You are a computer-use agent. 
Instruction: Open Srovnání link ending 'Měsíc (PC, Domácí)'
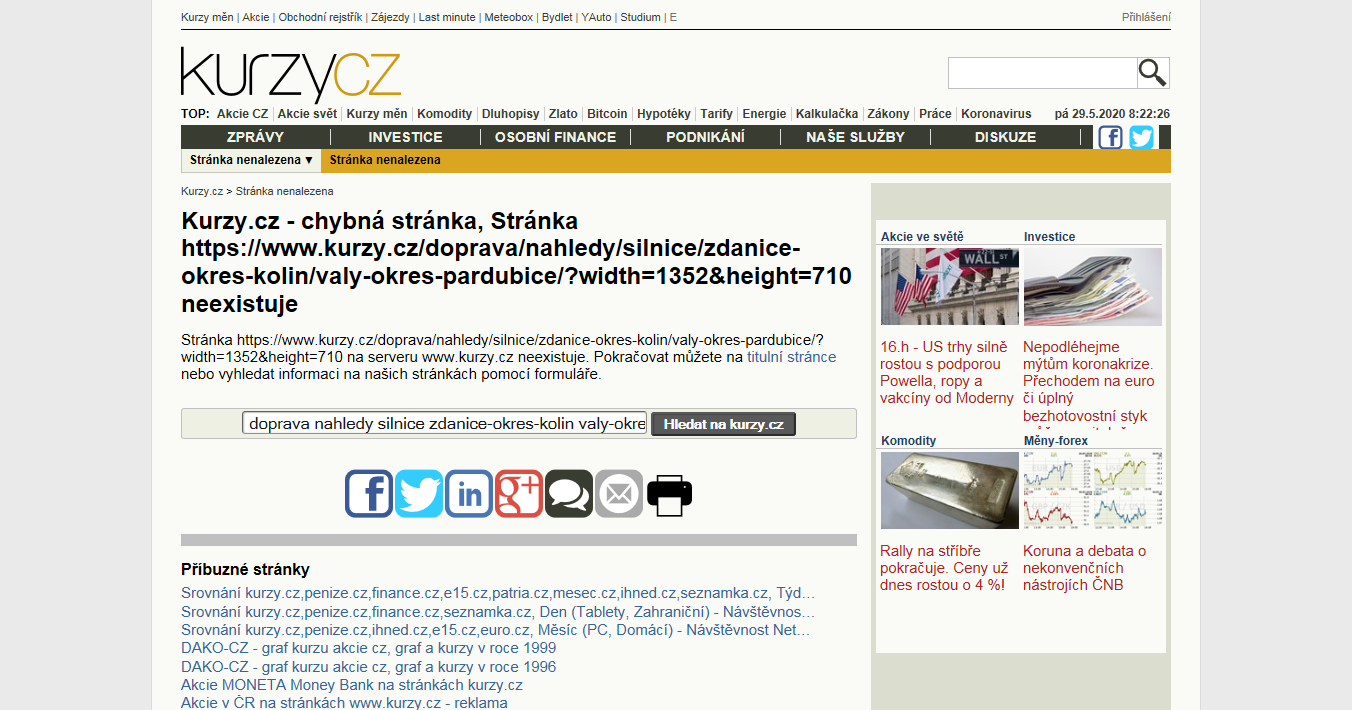tap(496, 630)
